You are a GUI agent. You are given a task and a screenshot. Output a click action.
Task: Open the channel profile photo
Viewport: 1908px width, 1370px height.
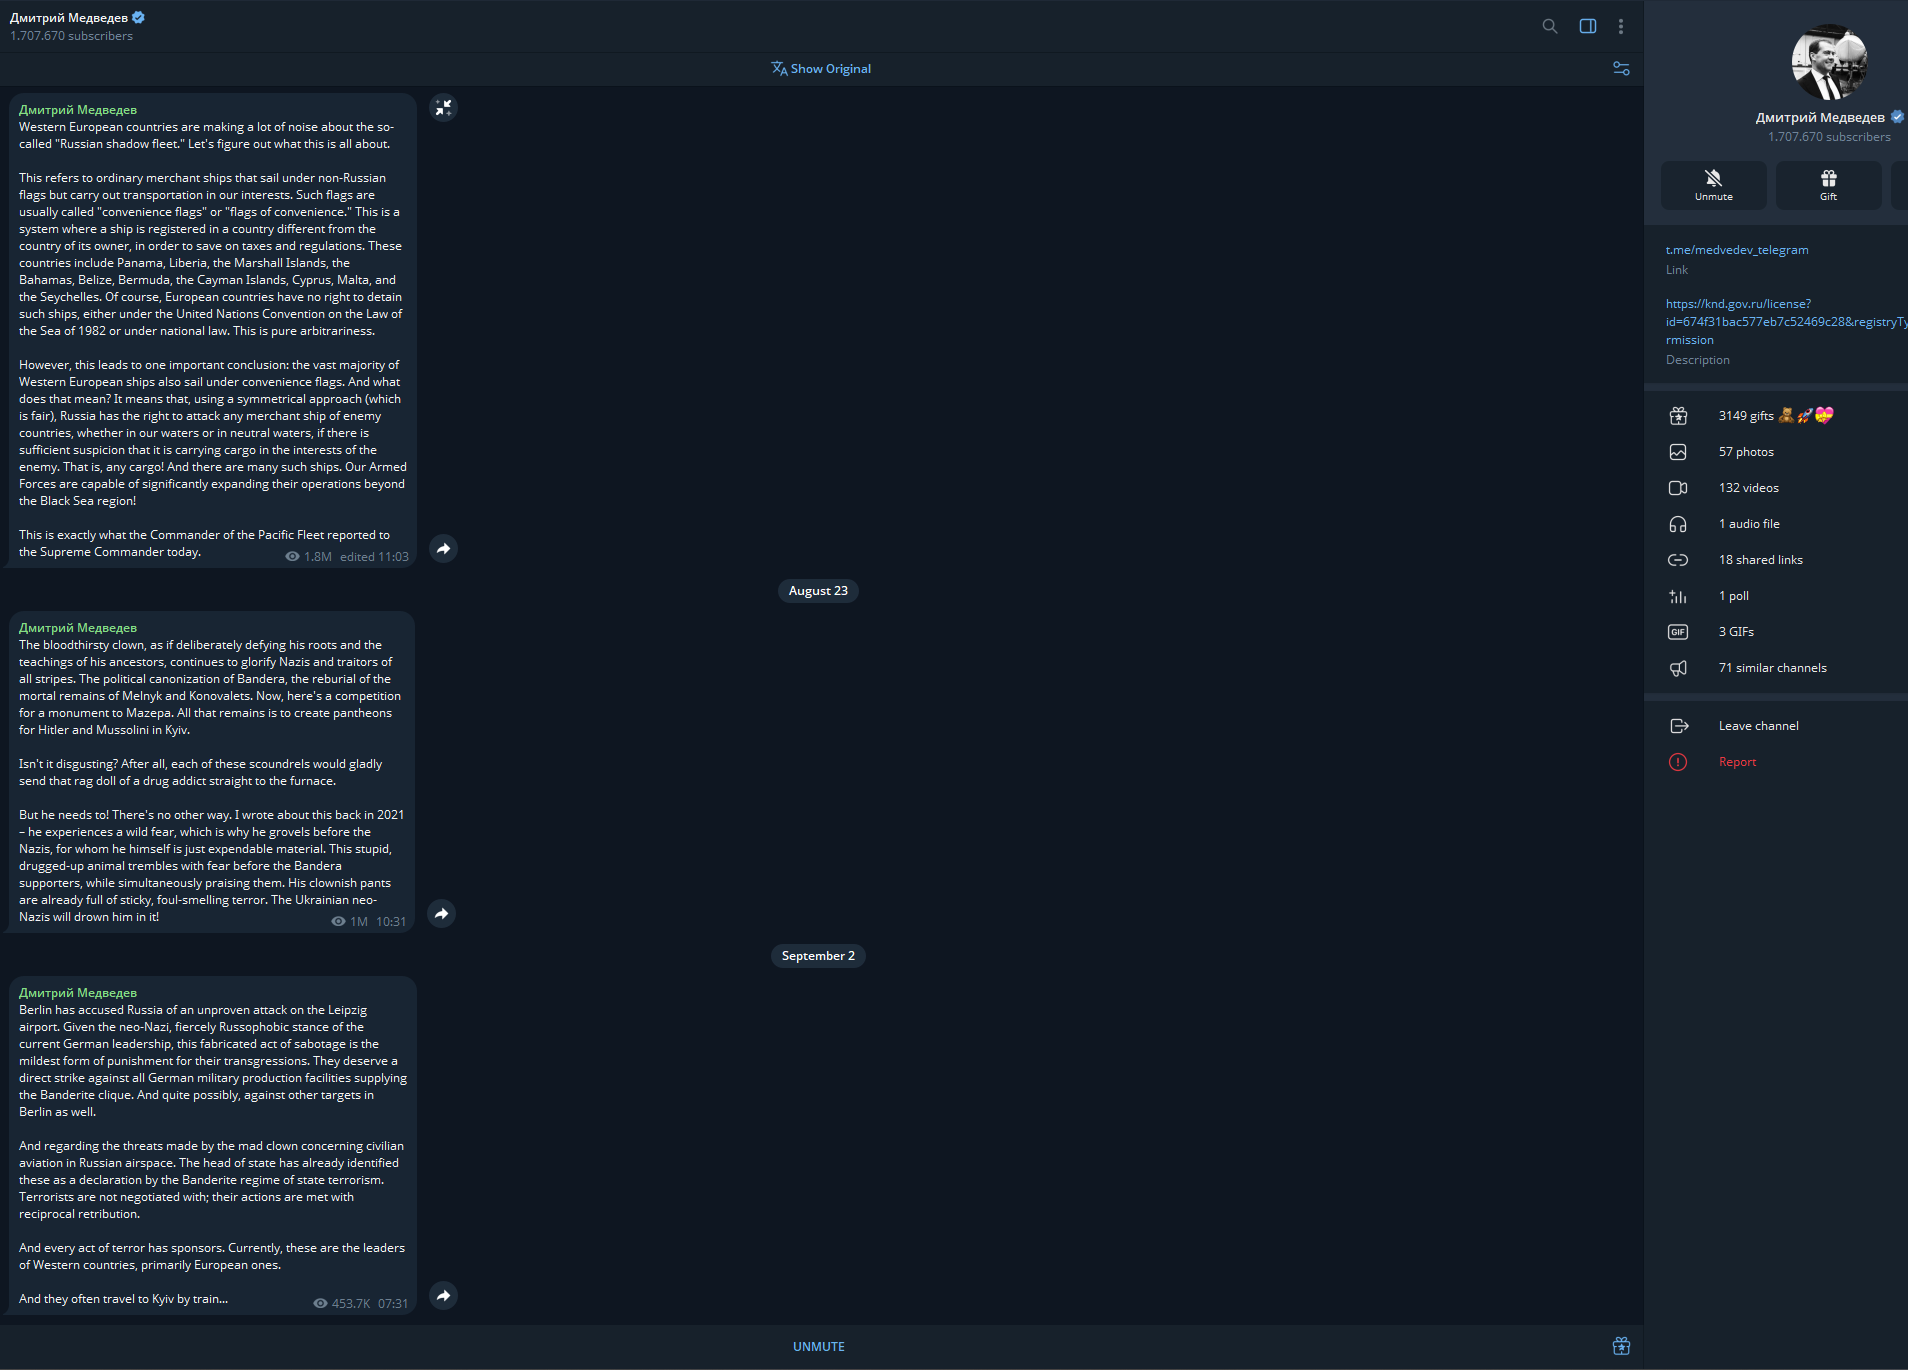1829,62
